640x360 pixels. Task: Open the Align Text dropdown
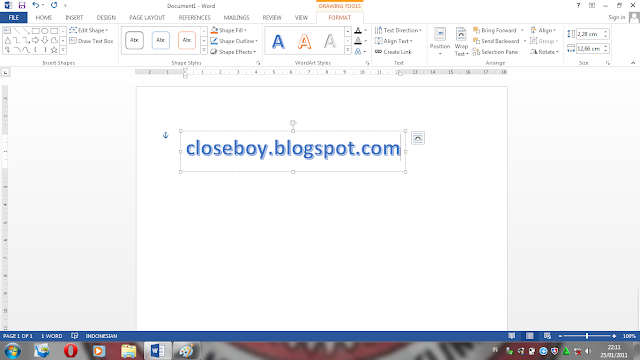[393, 41]
